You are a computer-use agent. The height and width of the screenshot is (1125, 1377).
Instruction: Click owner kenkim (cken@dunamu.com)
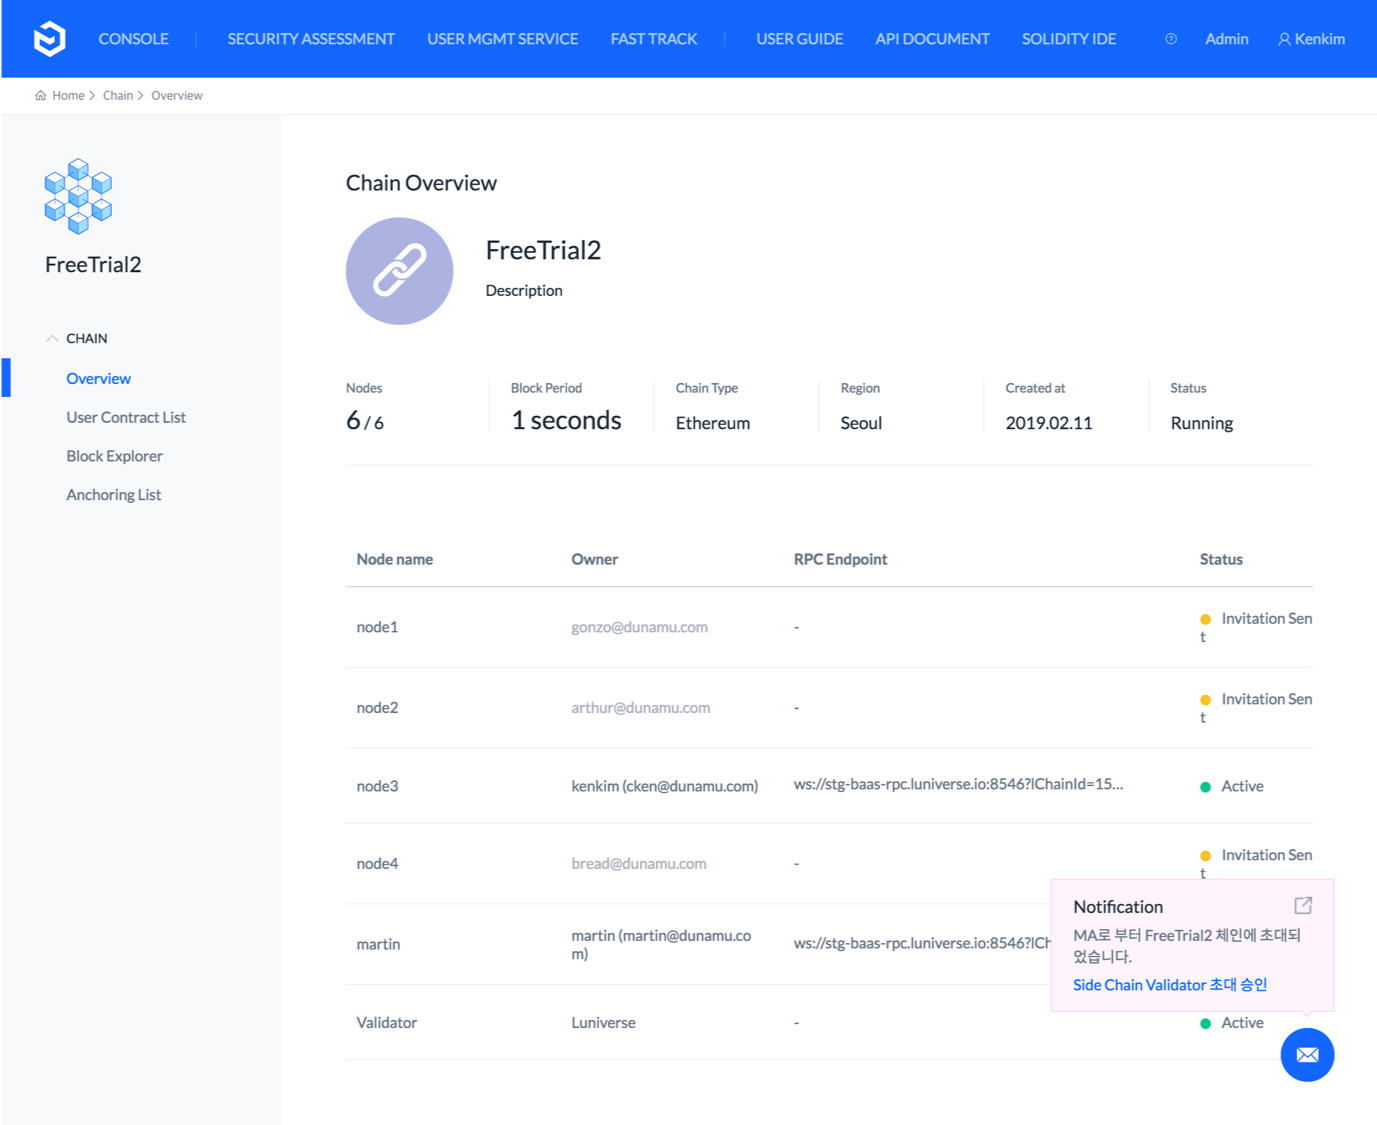[664, 786]
